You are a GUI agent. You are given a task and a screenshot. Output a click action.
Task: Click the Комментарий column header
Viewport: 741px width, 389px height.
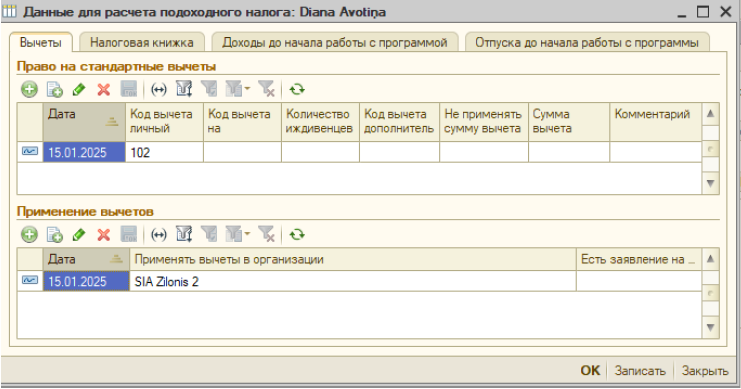[655, 121]
